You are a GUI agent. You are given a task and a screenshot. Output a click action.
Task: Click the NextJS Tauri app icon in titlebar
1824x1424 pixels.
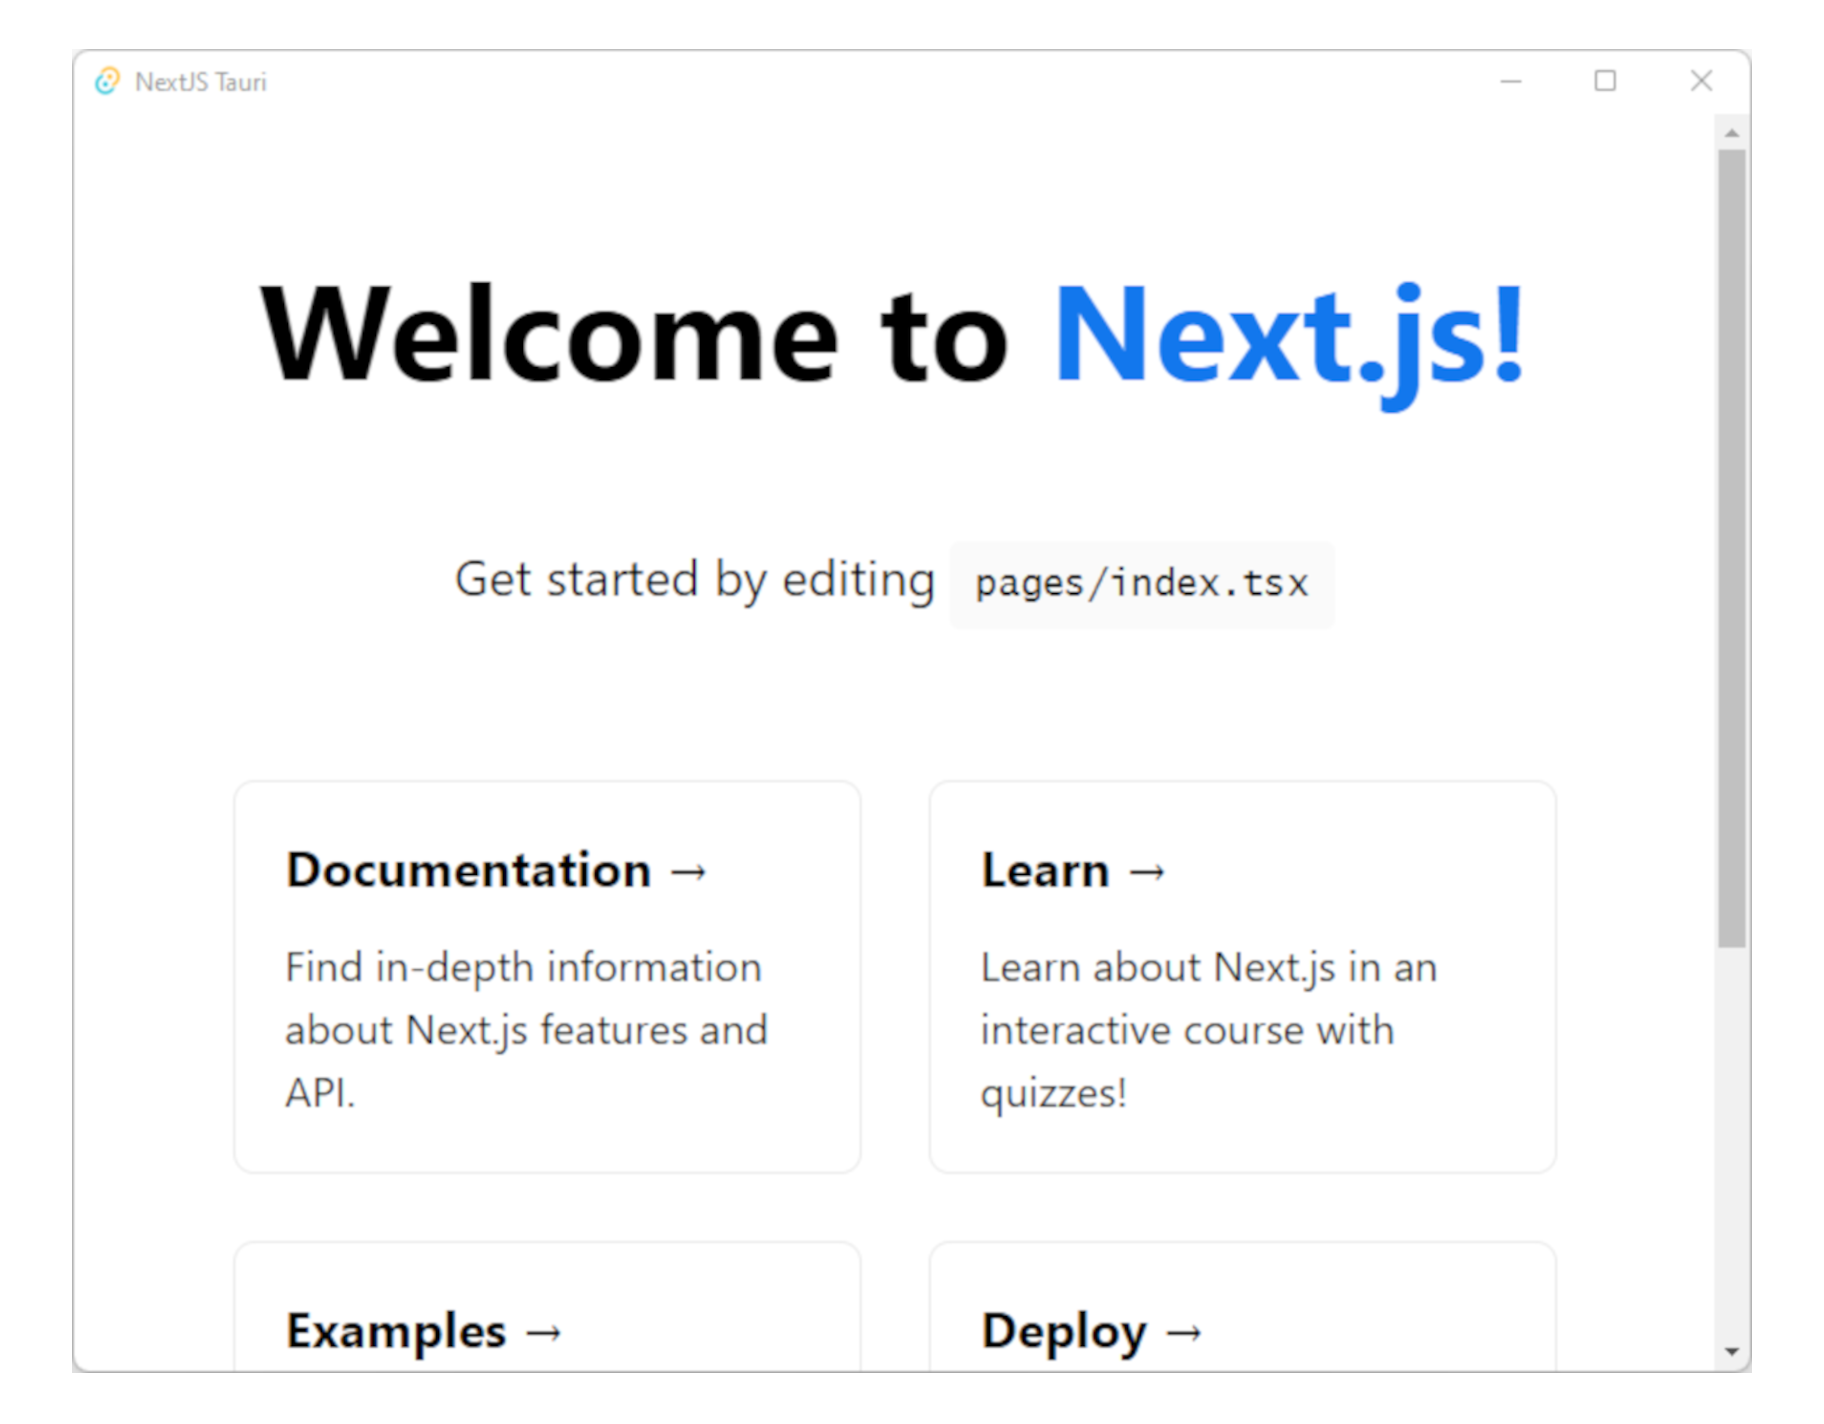(107, 81)
